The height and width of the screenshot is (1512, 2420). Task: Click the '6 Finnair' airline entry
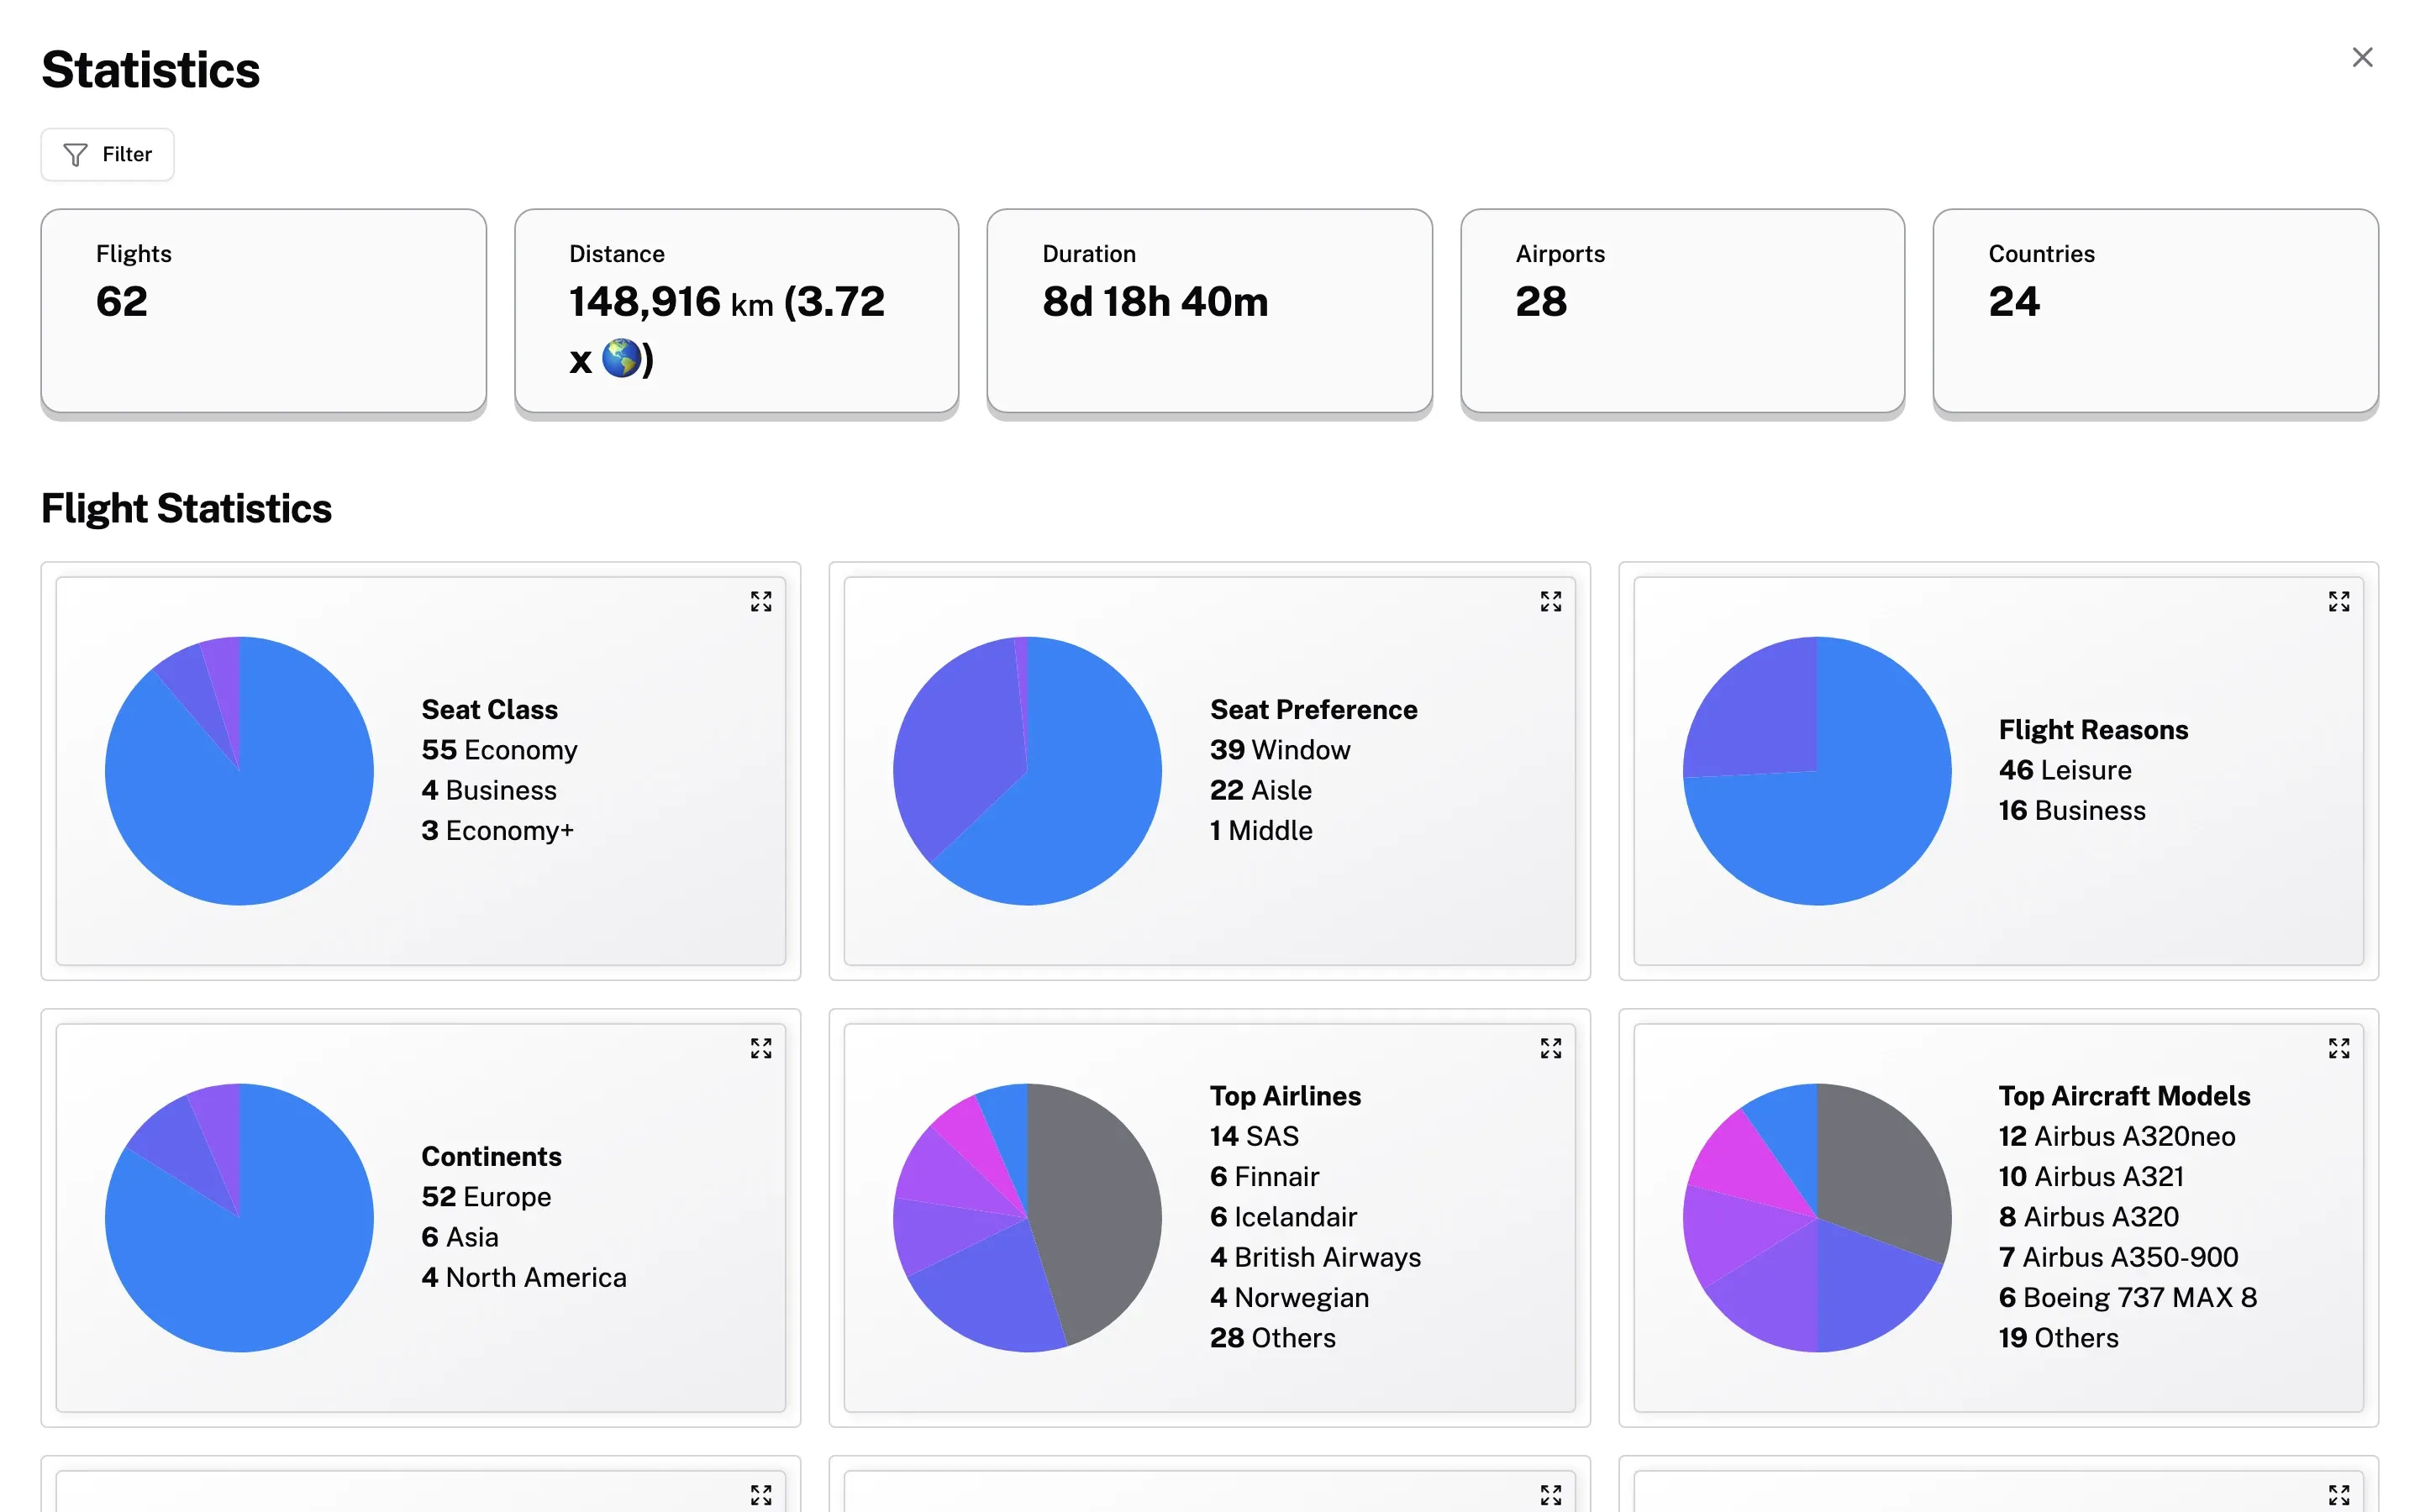1264,1176
